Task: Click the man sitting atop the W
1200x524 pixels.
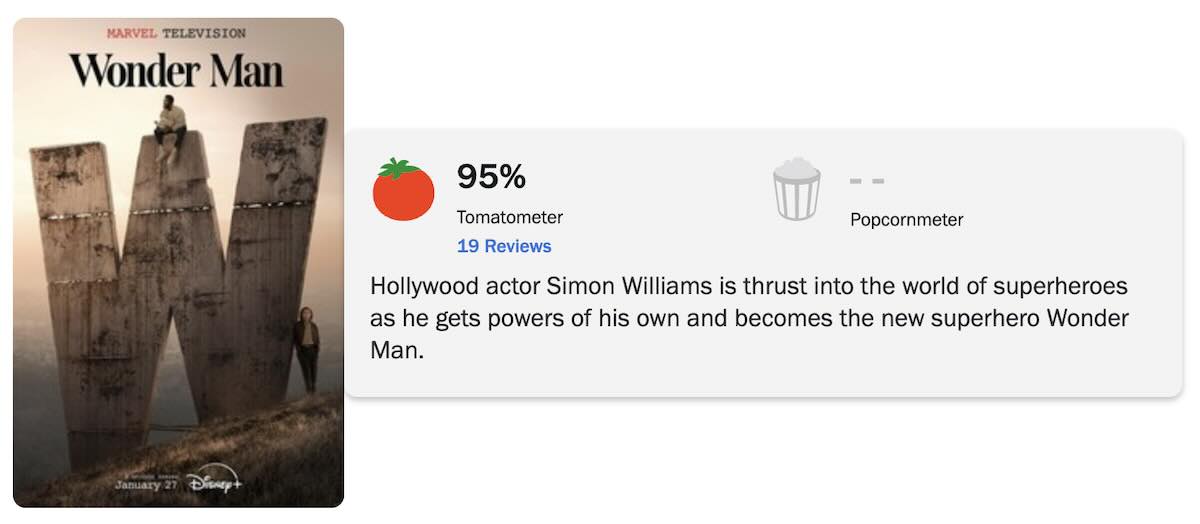Action: 171,125
